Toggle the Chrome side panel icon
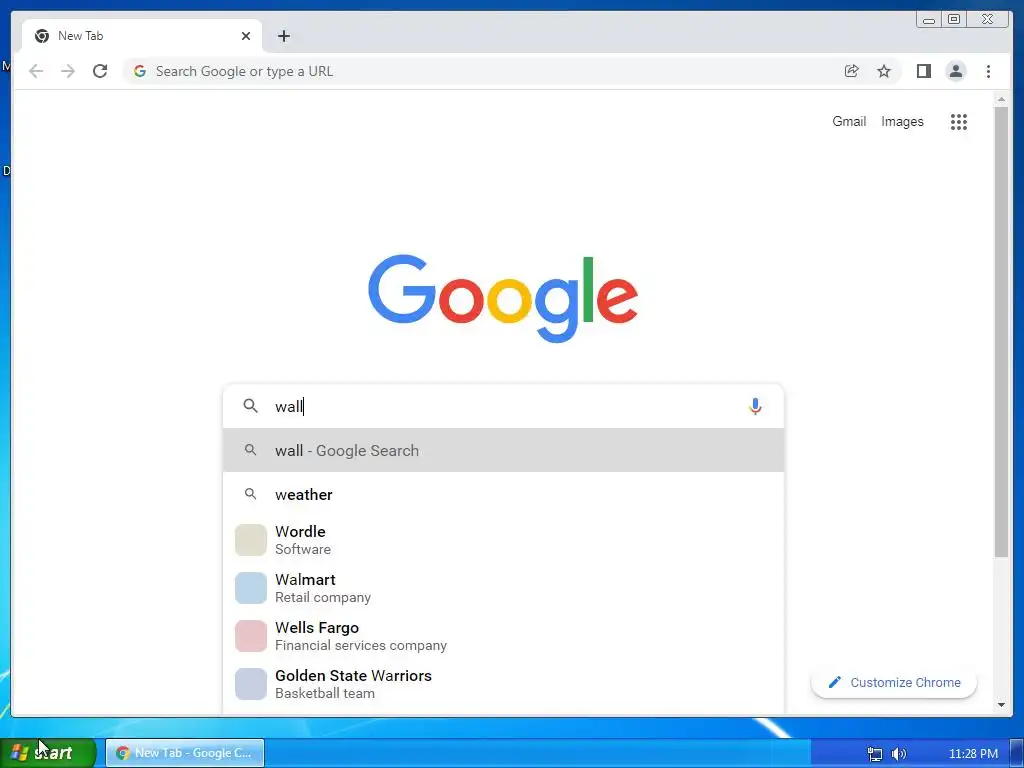This screenshot has width=1024, height=768. point(923,71)
